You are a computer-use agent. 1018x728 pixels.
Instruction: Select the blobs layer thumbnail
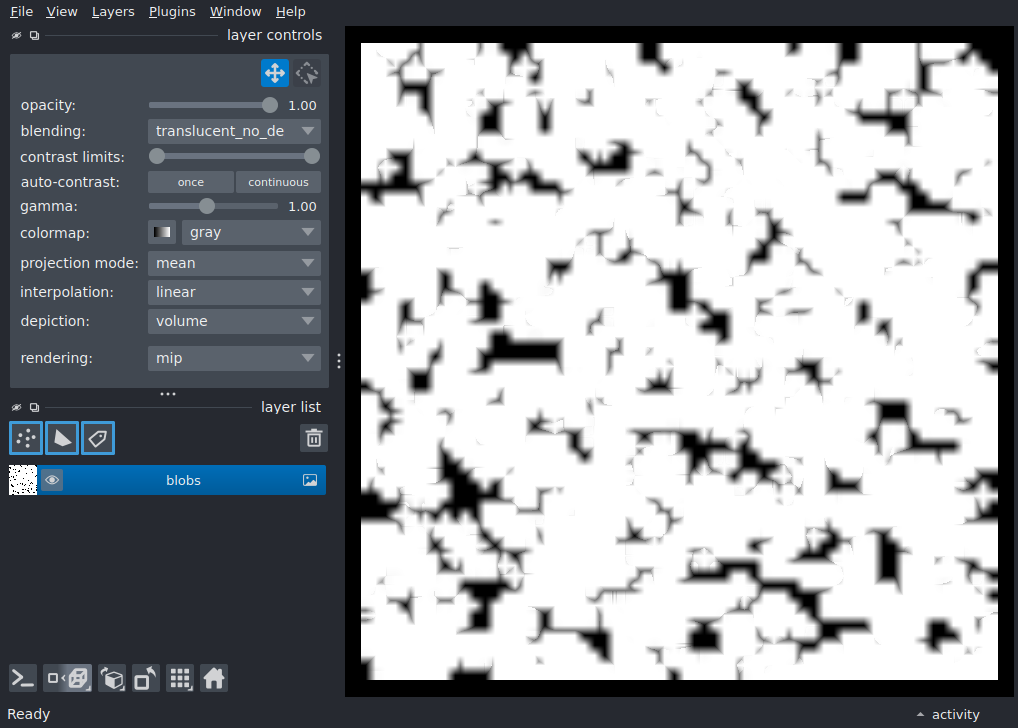coord(23,480)
